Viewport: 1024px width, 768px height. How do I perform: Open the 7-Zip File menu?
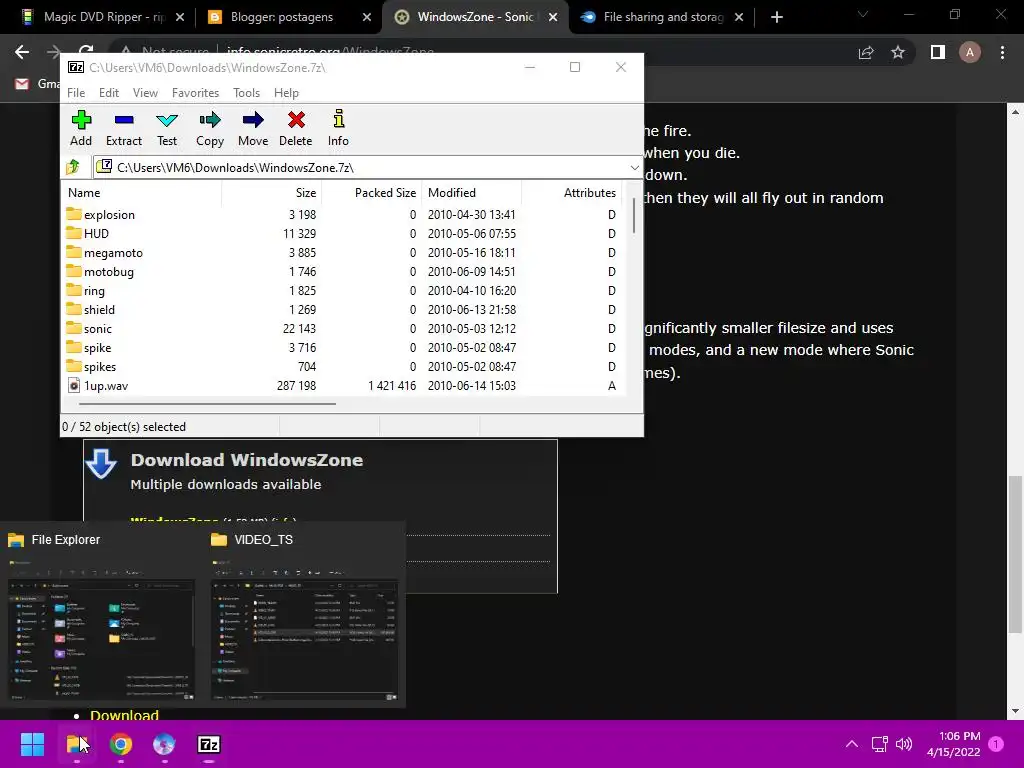coord(76,93)
